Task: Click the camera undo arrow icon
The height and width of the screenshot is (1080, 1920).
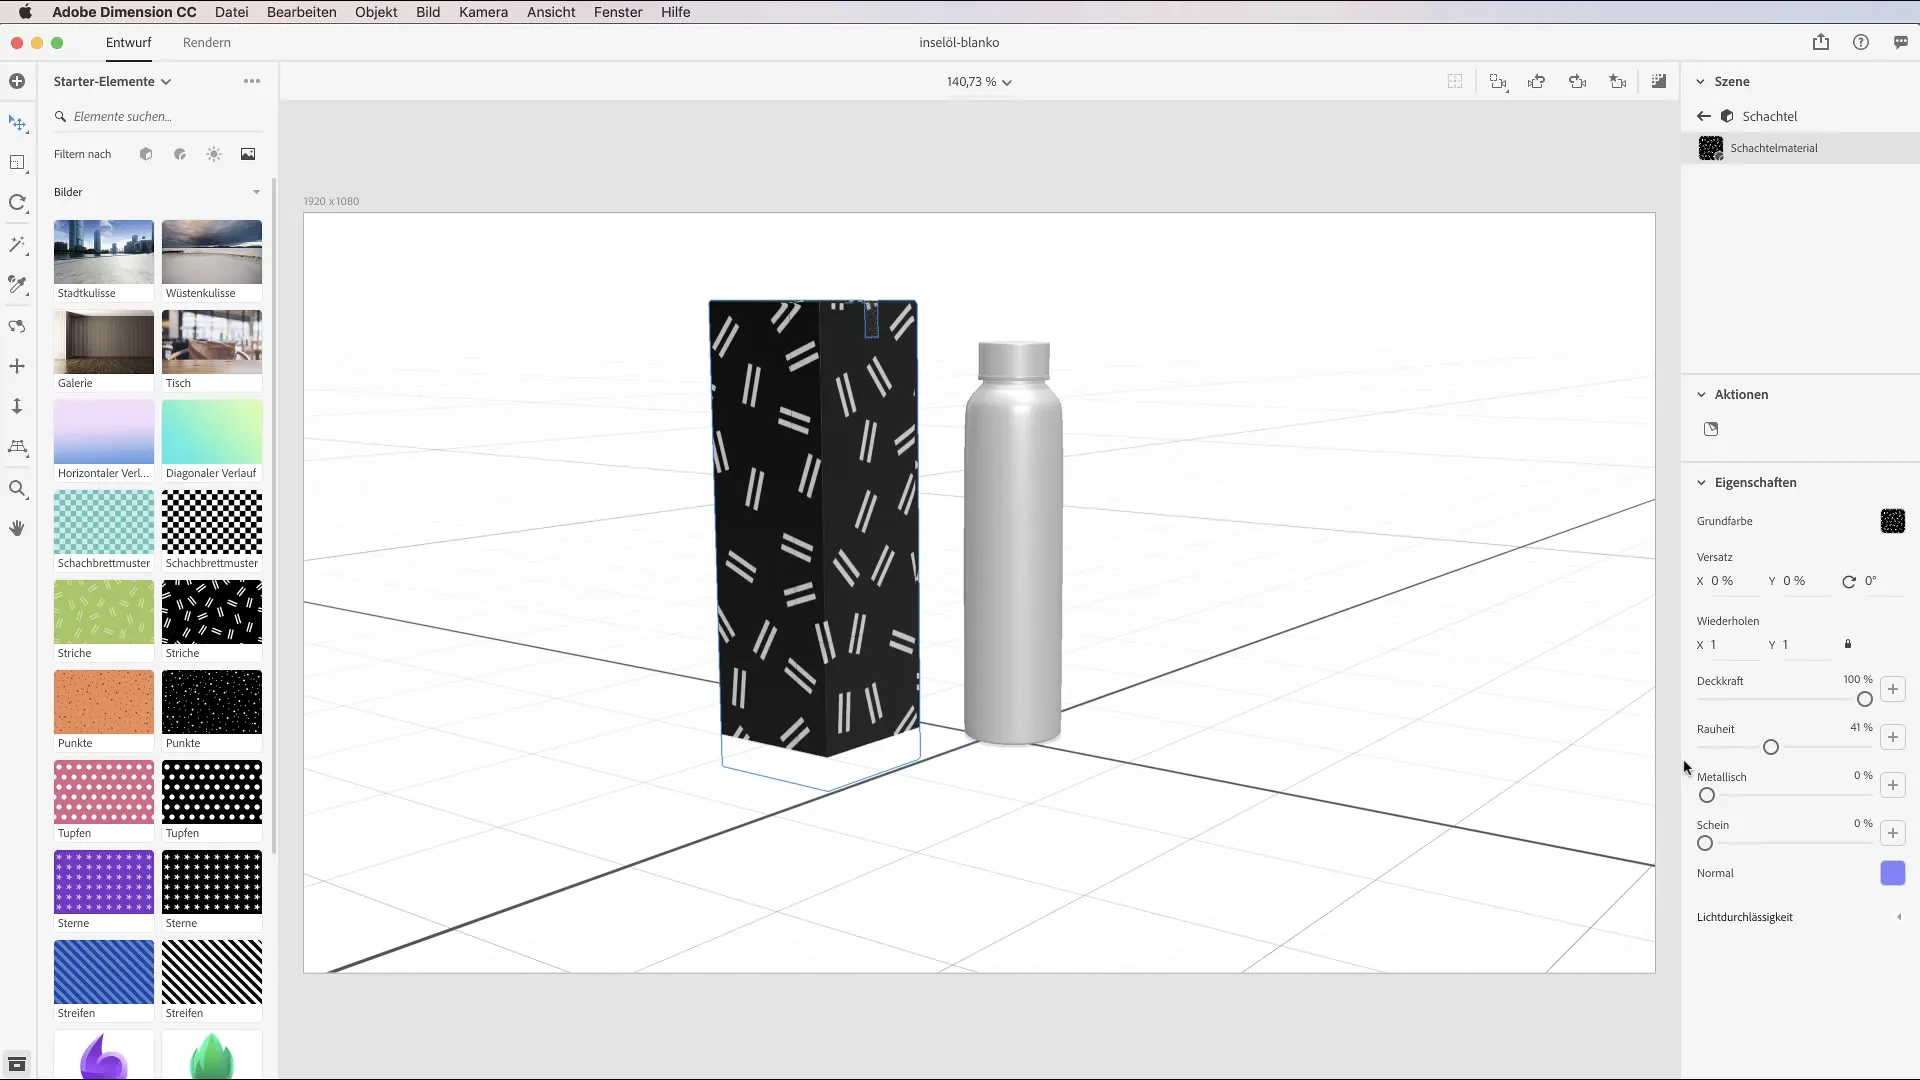Action: point(1537,82)
